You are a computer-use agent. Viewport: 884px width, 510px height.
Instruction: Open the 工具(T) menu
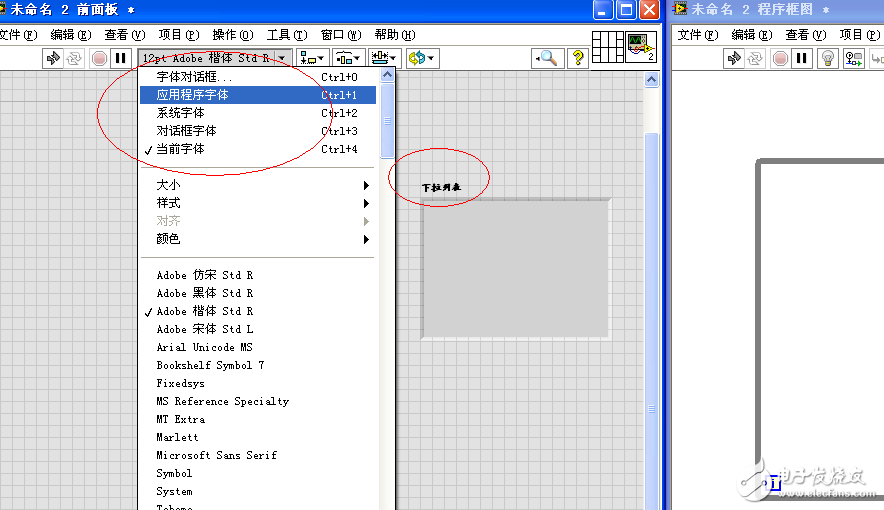point(287,35)
